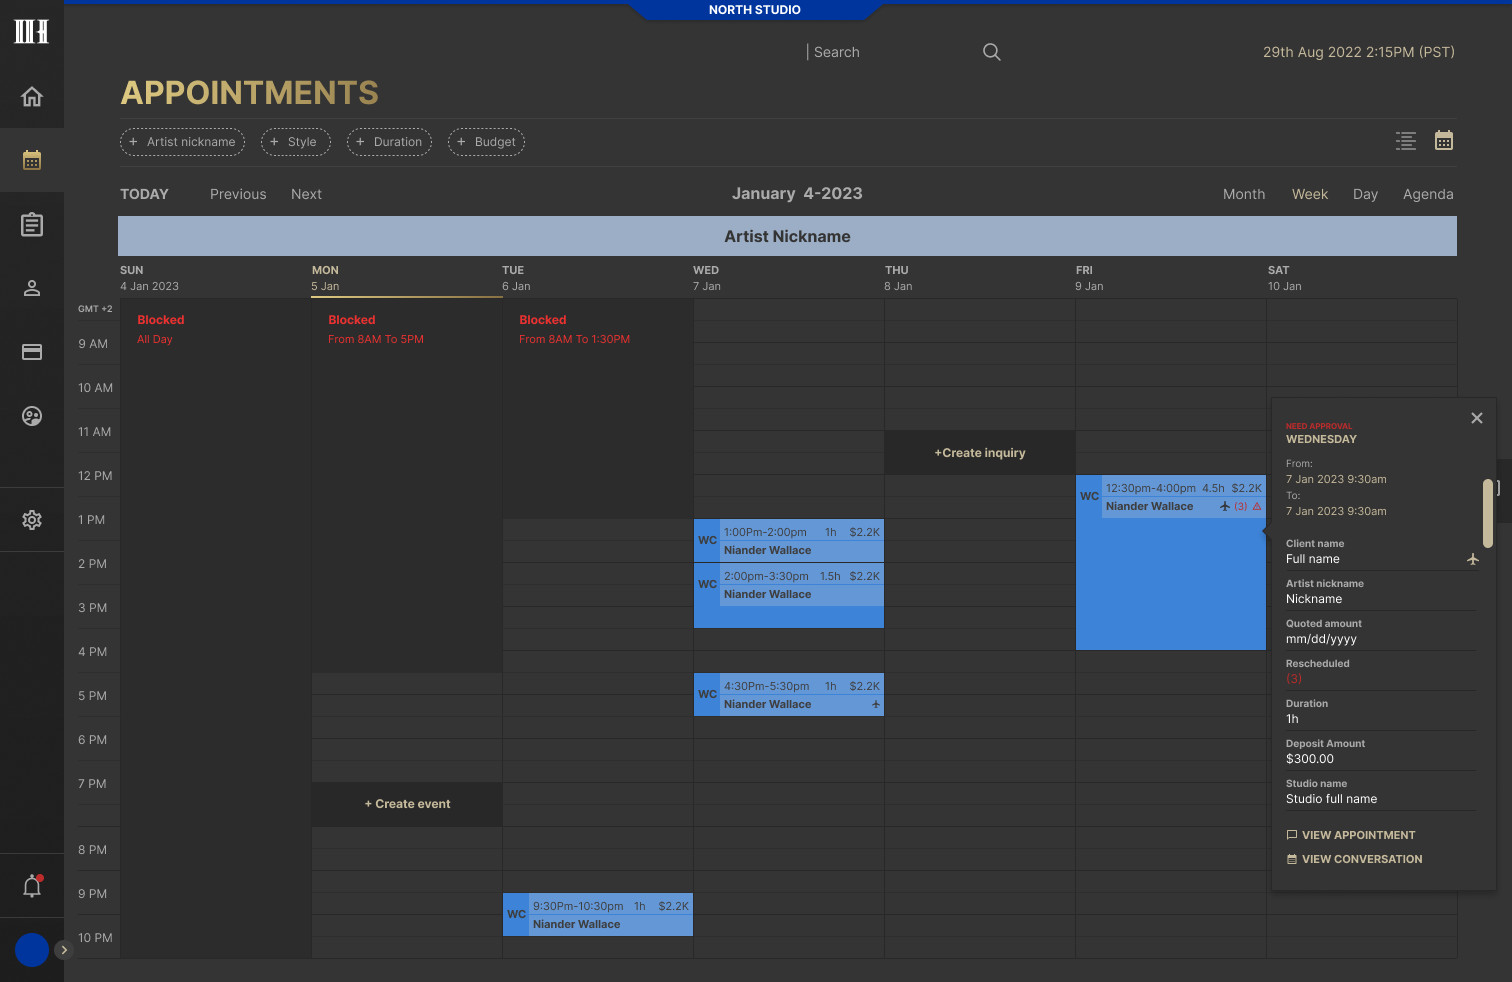Click the airplane icon beside Client name
Image resolution: width=1512 pixels, height=982 pixels.
(1473, 559)
